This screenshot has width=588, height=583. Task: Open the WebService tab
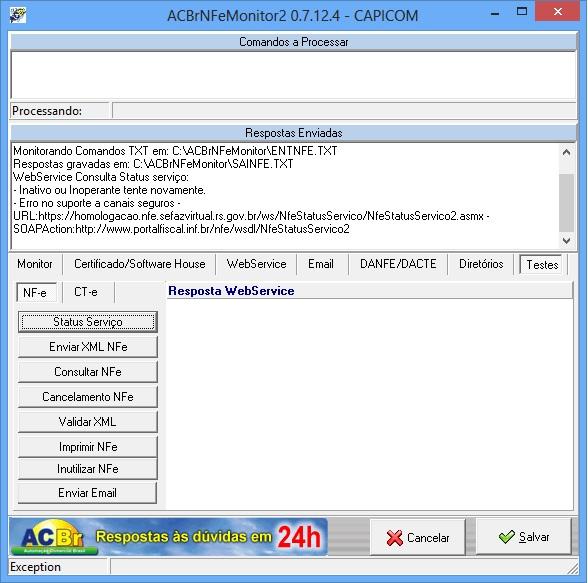256,264
